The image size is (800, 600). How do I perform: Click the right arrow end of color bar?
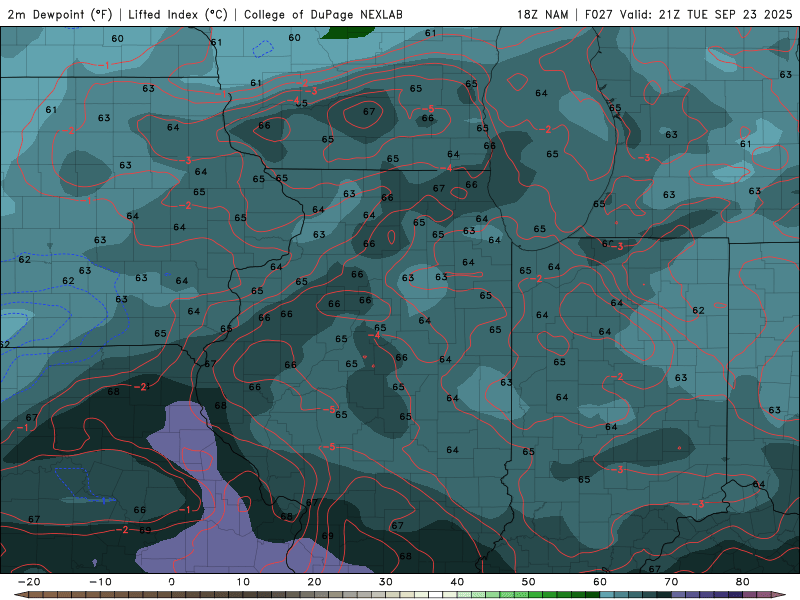tap(778, 595)
